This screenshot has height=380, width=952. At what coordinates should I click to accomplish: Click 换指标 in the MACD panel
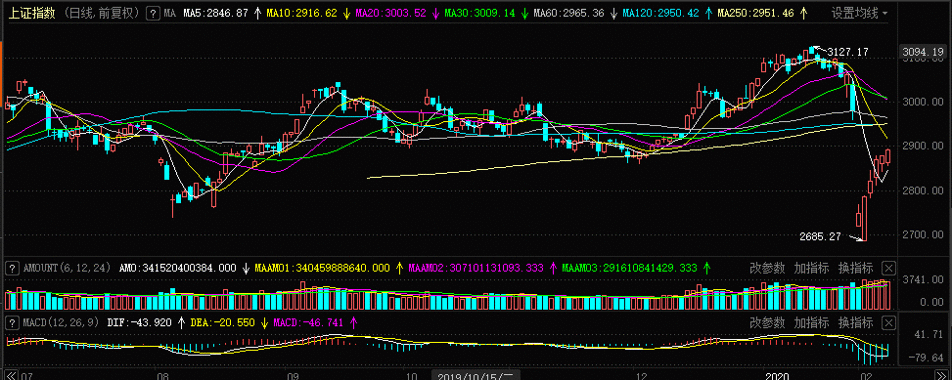(x=856, y=322)
